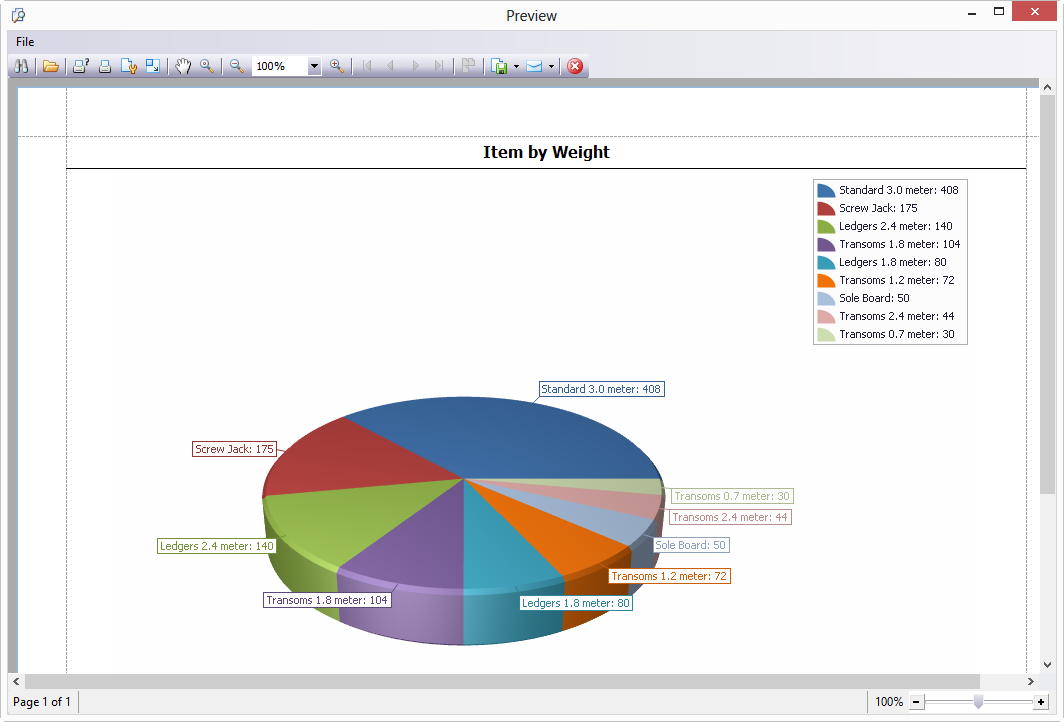The height and width of the screenshot is (722, 1064).
Task: Click the Quick Print printer icon
Action: (x=105, y=66)
